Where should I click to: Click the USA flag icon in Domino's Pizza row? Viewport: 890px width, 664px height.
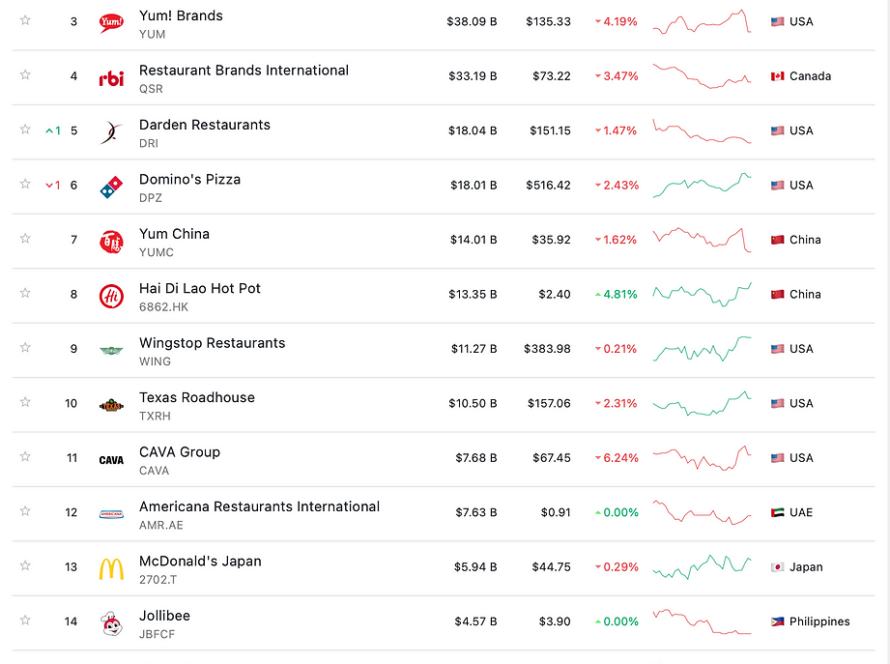(777, 185)
